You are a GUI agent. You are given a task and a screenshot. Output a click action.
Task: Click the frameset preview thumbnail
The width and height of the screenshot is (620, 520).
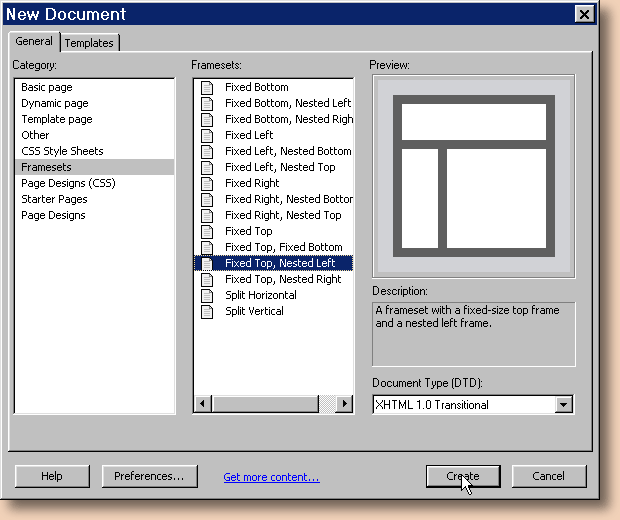[x=473, y=175]
